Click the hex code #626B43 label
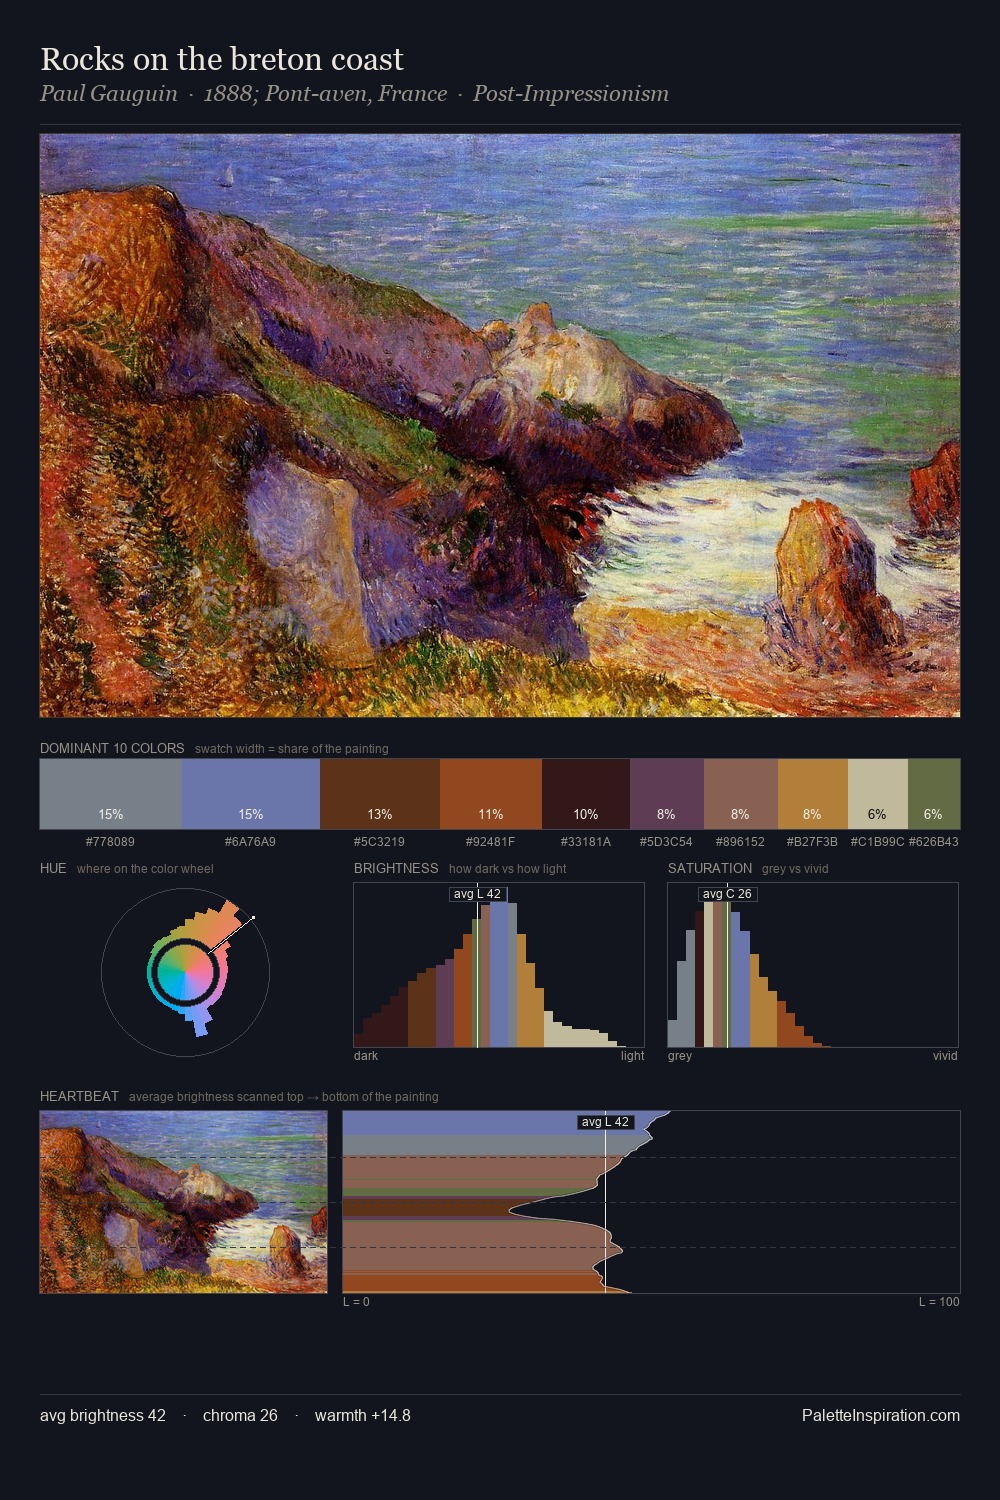The image size is (1000, 1500). 933,842
